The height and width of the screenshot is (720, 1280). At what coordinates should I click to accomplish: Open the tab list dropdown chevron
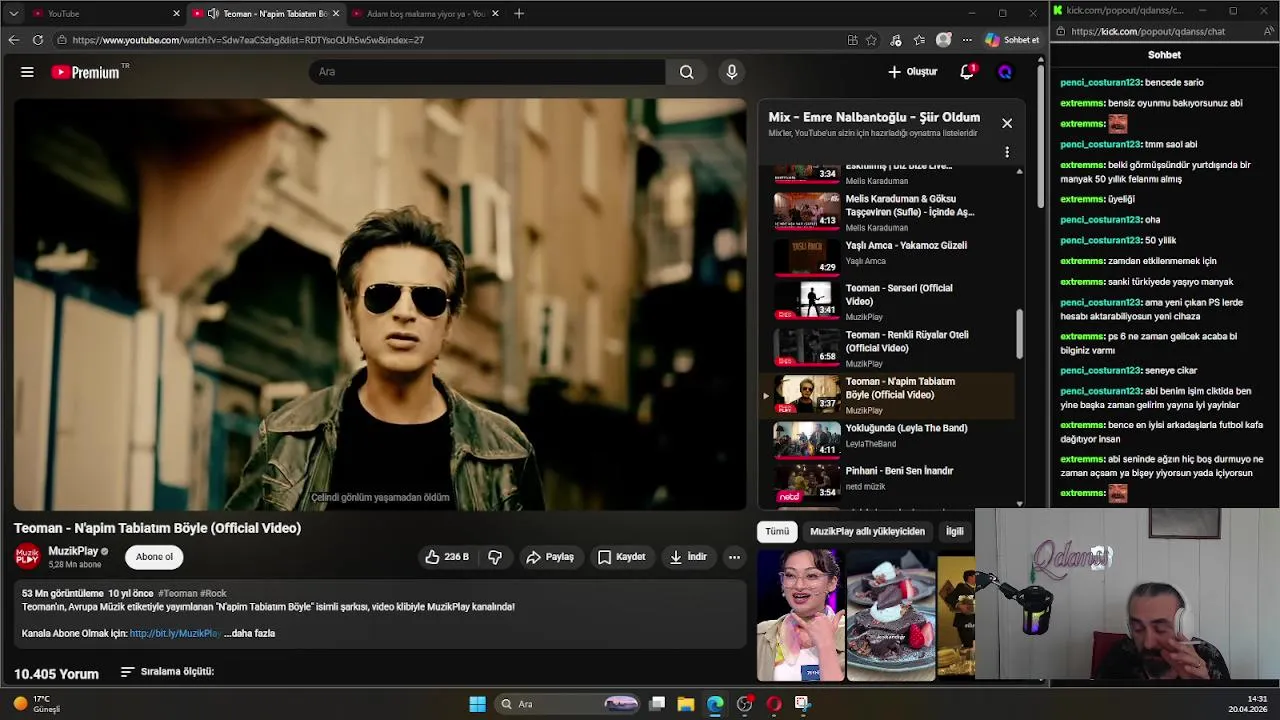pos(13,14)
